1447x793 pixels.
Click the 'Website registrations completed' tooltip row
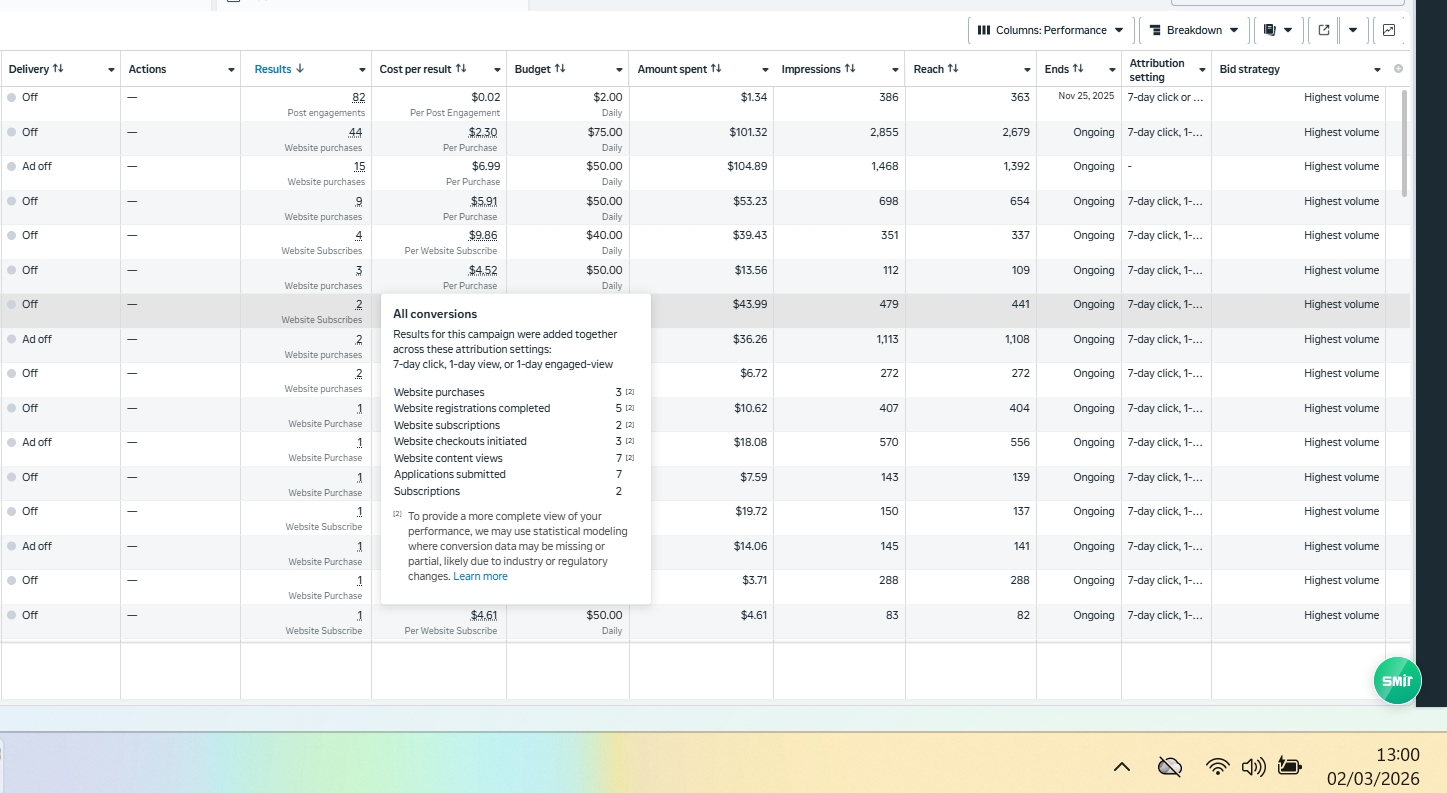514,408
